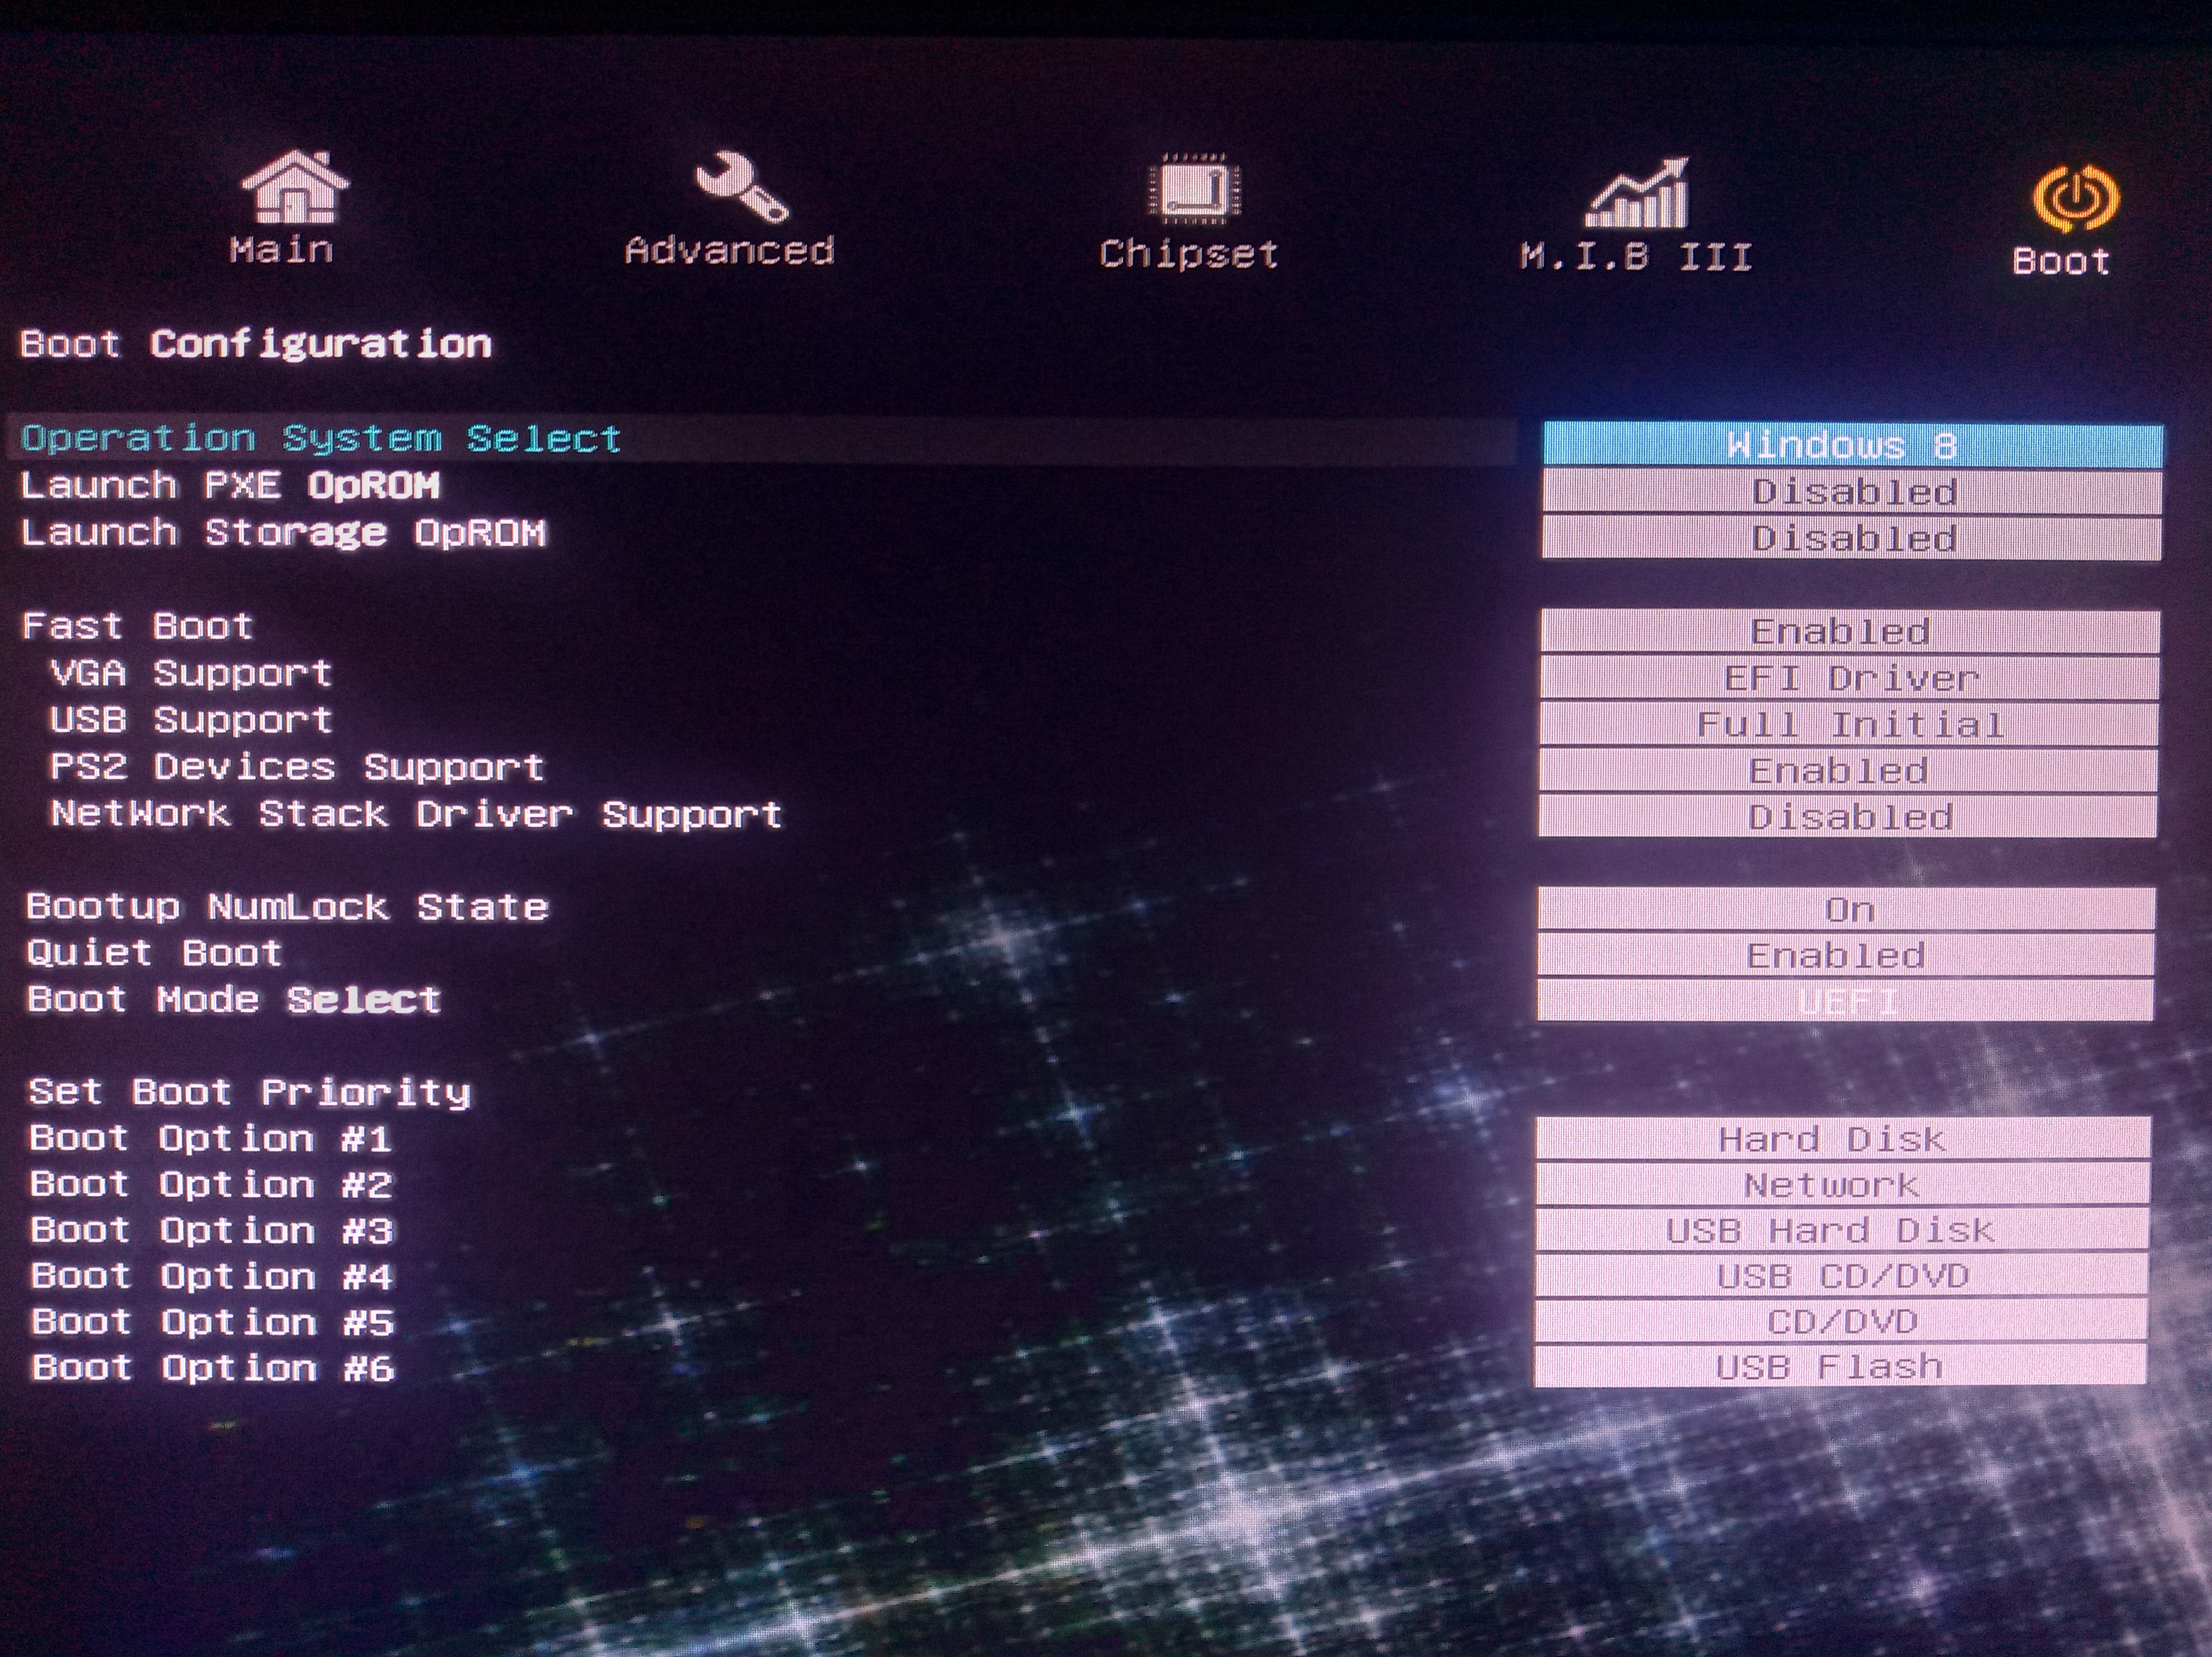The height and width of the screenshot is (1657, 2212).
Task: Toggle PS2 Devices Support Enabled value
Action: click(1848, 771)
